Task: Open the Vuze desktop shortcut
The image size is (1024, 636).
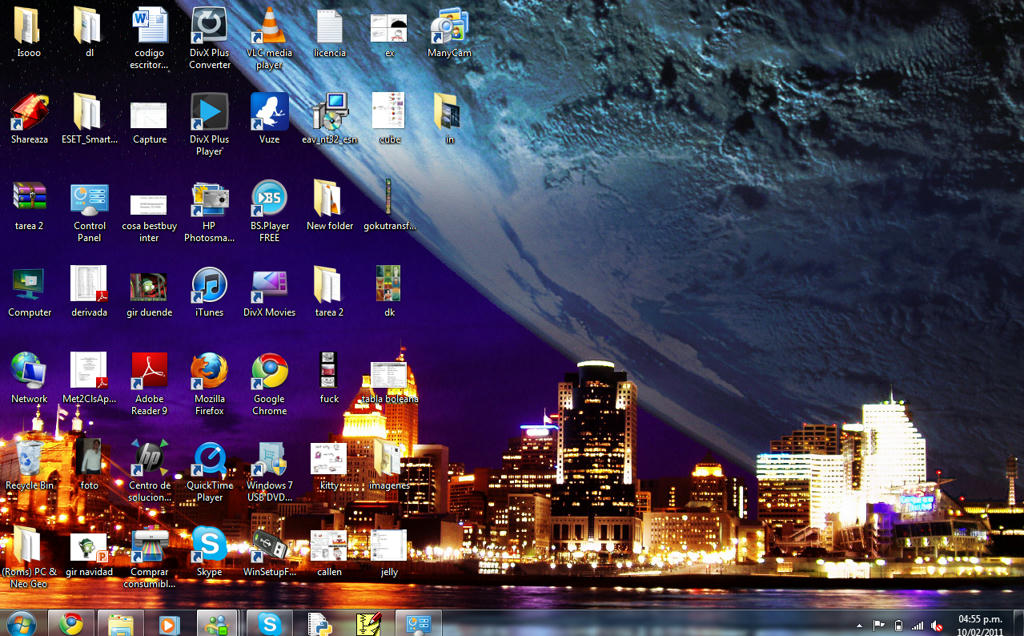Action: [x=269, y=112]
